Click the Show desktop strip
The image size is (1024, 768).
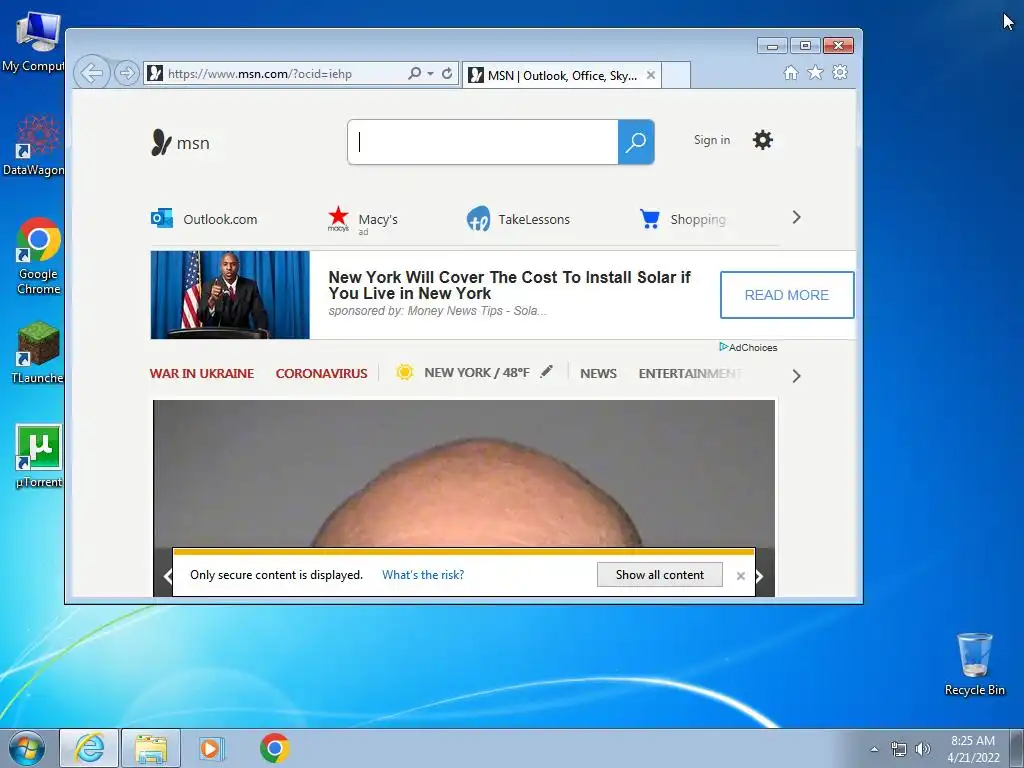(1017, 748)
